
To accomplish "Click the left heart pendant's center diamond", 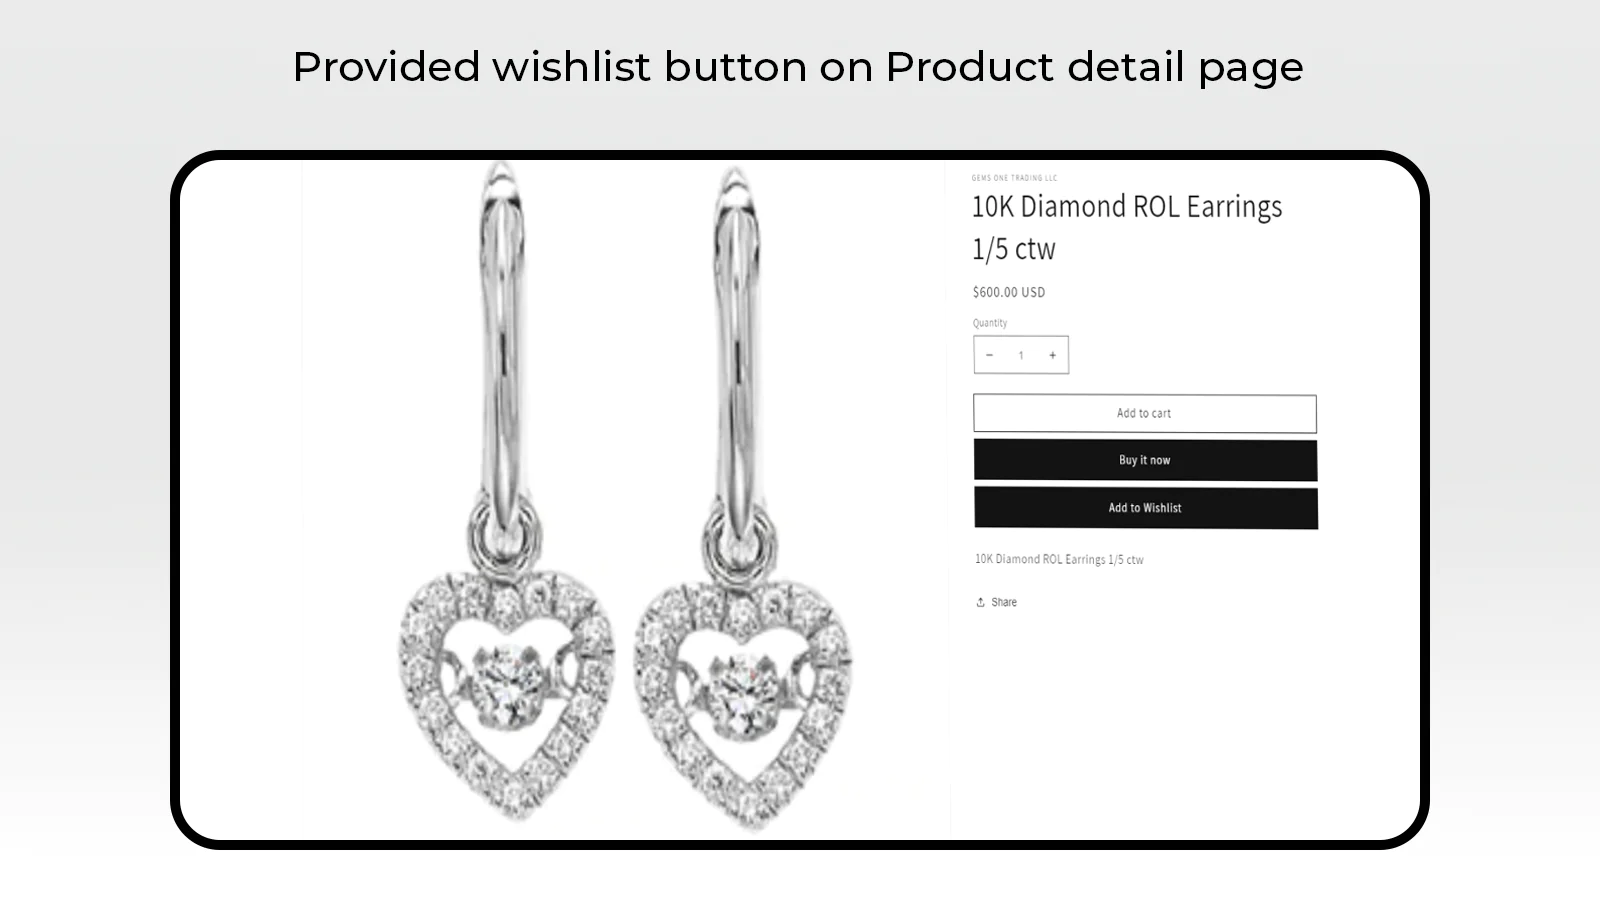I will (x=509, y=682).
